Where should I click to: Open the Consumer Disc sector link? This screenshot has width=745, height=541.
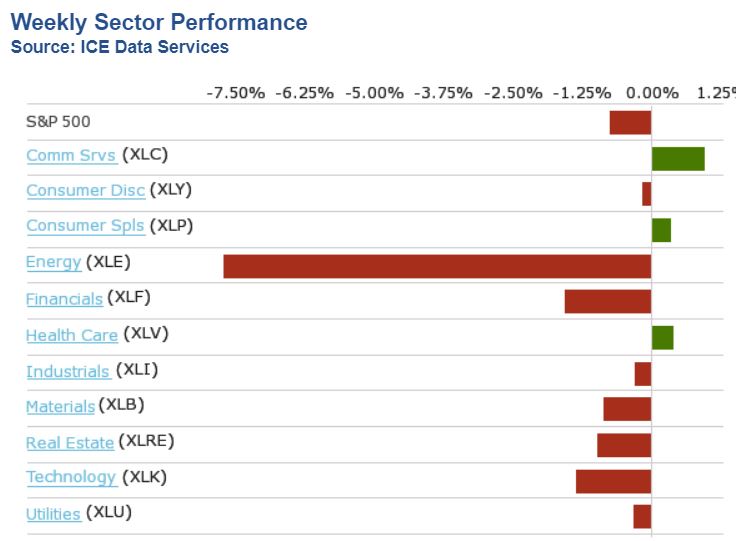click(85, 191)
